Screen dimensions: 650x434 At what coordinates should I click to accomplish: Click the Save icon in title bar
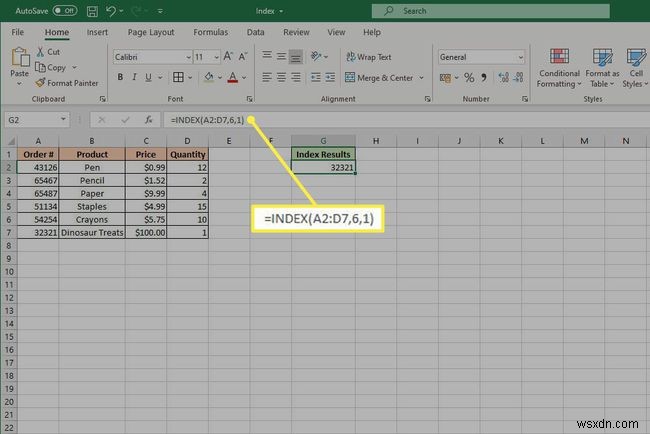pyautogui.click(x=92, y=11)
